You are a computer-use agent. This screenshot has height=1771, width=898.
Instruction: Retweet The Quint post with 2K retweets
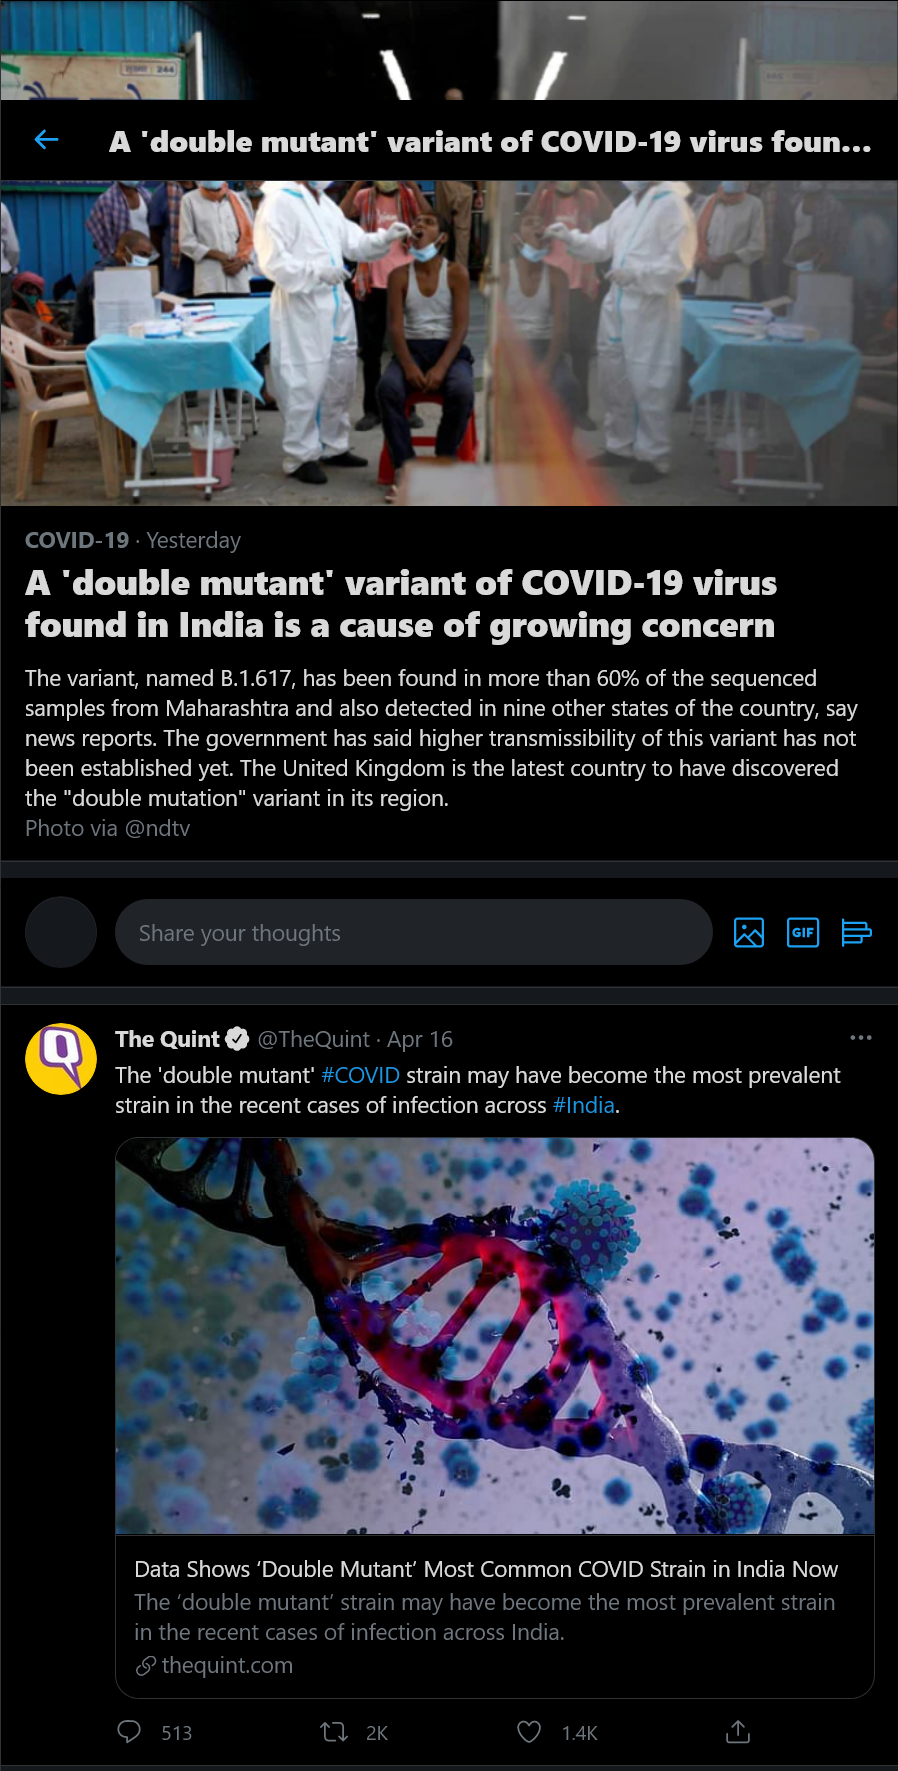[x=334, y=1732]
